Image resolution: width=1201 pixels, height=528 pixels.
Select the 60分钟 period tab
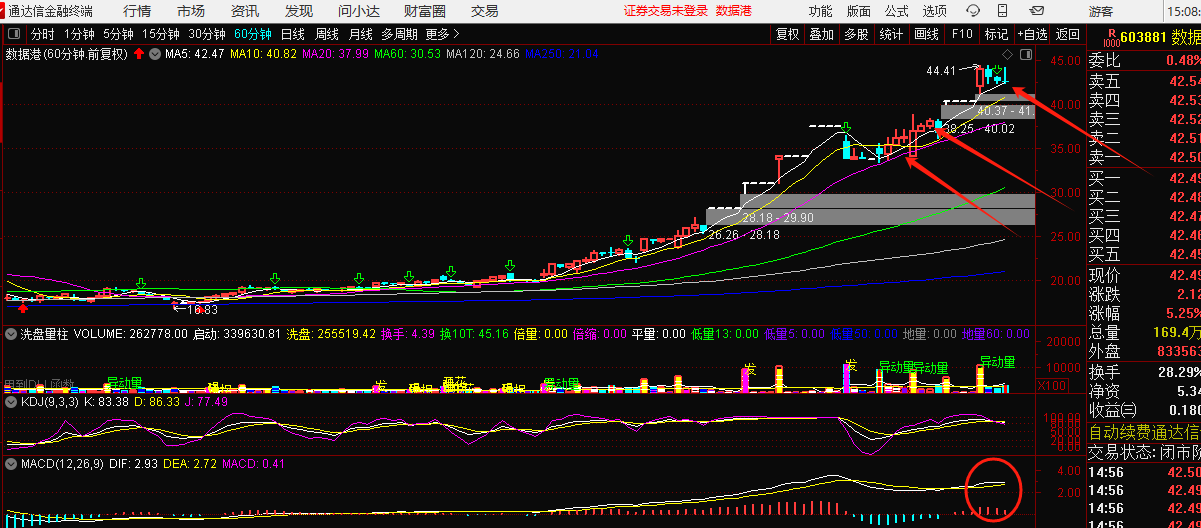[253, 34]
